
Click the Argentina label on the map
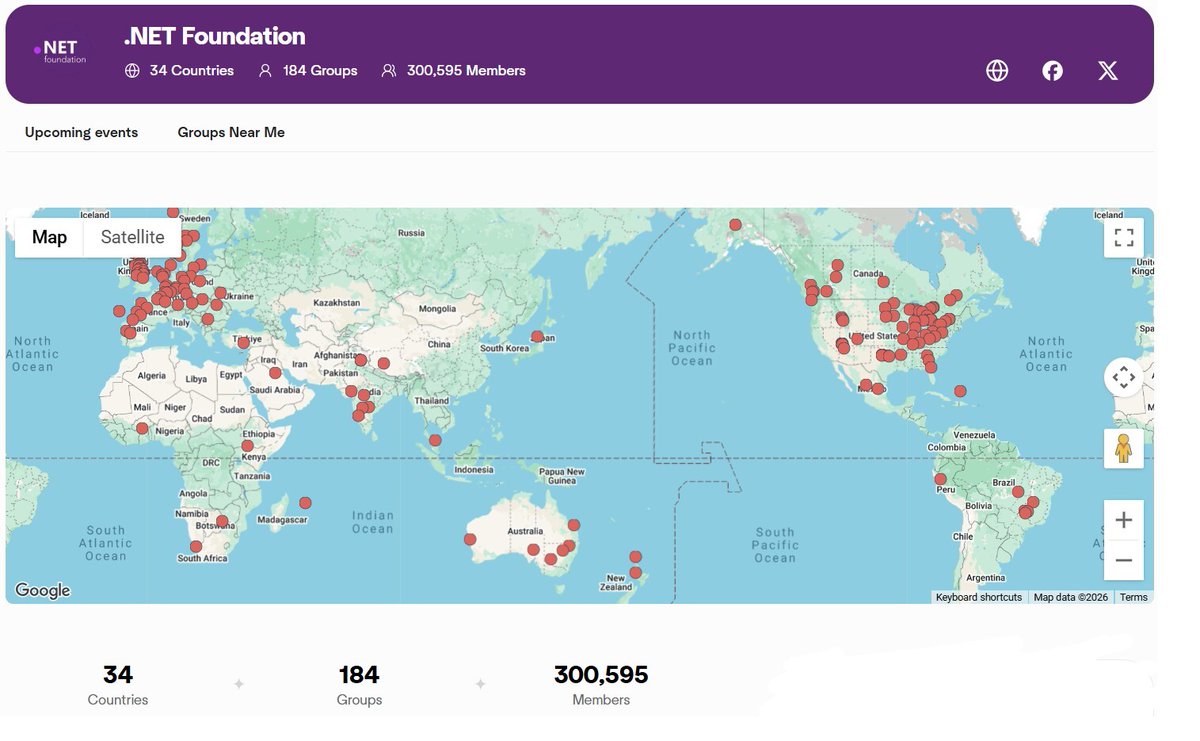click(986, 578)
